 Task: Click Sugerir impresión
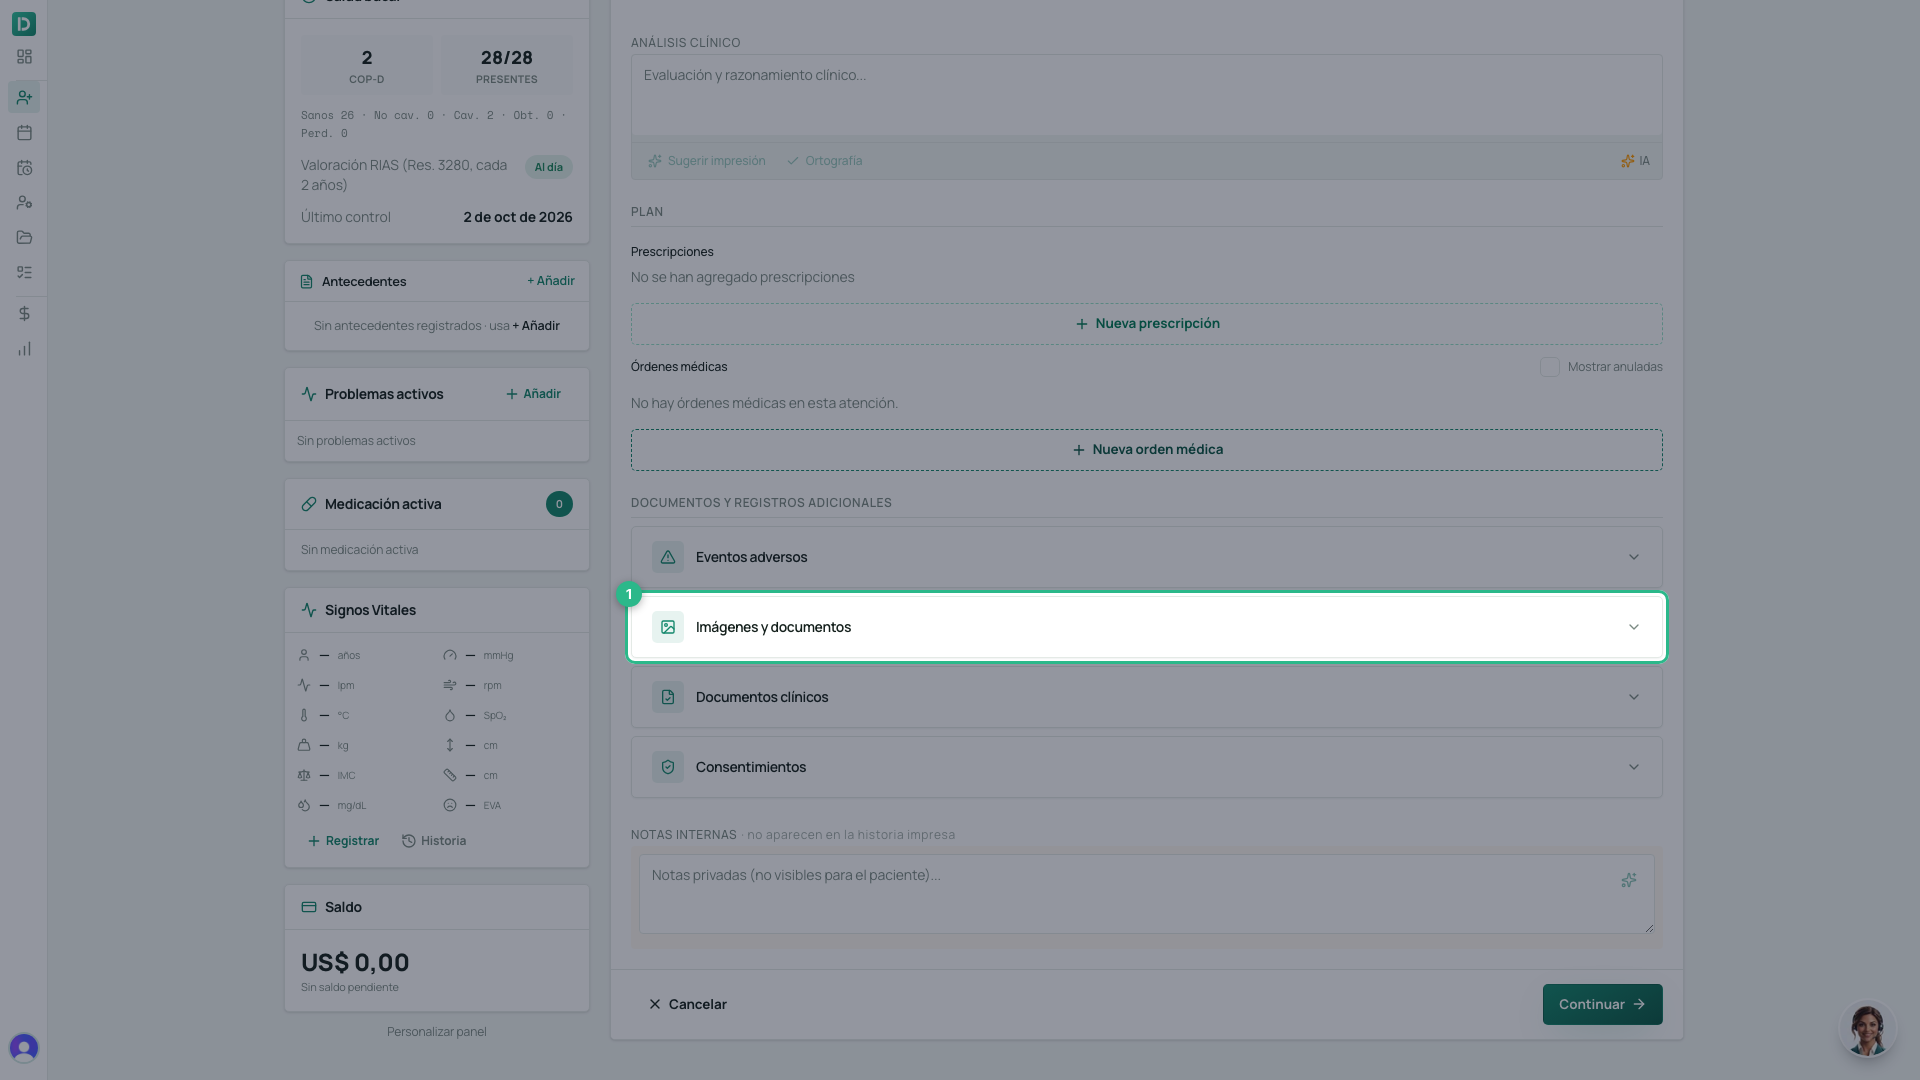[x=706, y=161]
